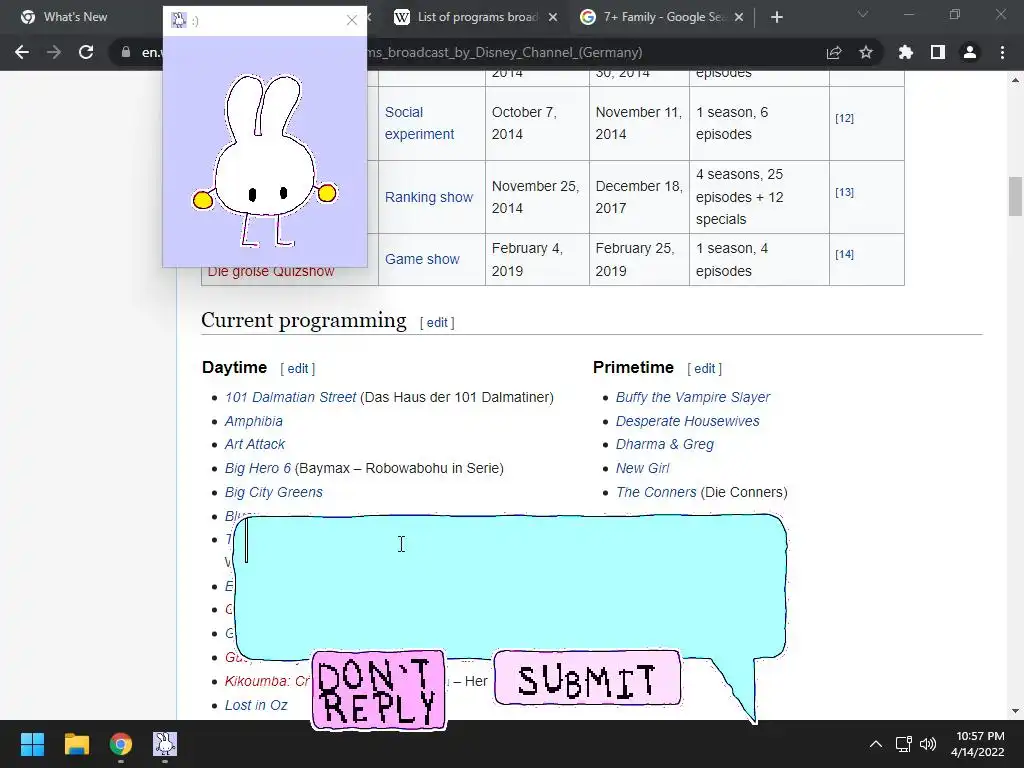Reload the current page
Image resolution: width=1024 pixels, height=768 pixels.
click(86, 52)
